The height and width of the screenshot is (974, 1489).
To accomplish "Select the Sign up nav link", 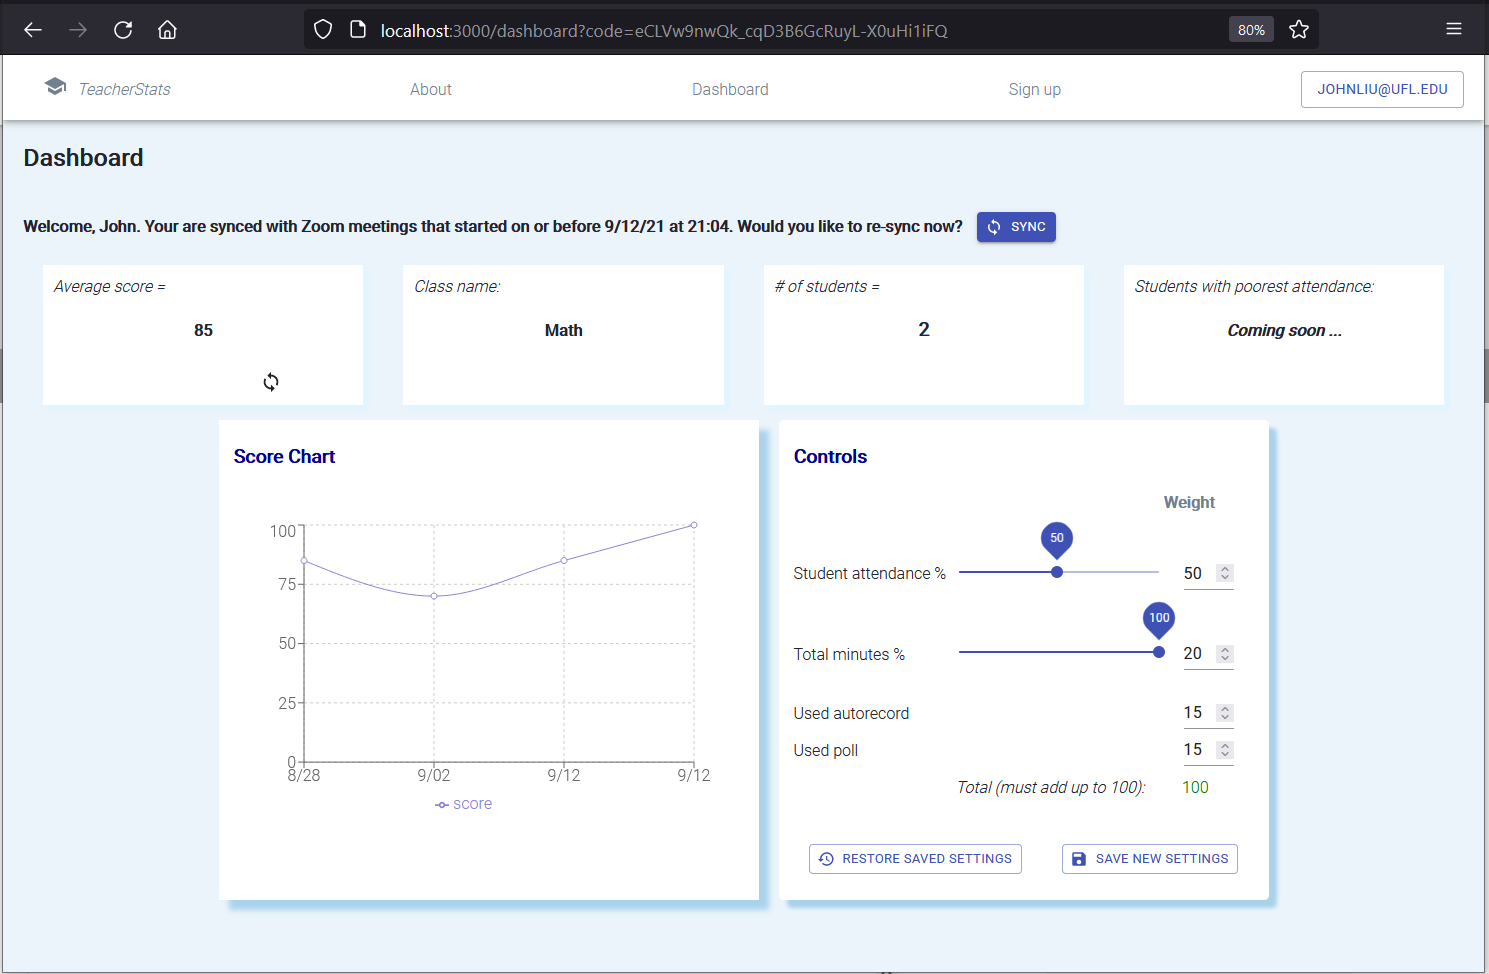I will point(1035,89).
